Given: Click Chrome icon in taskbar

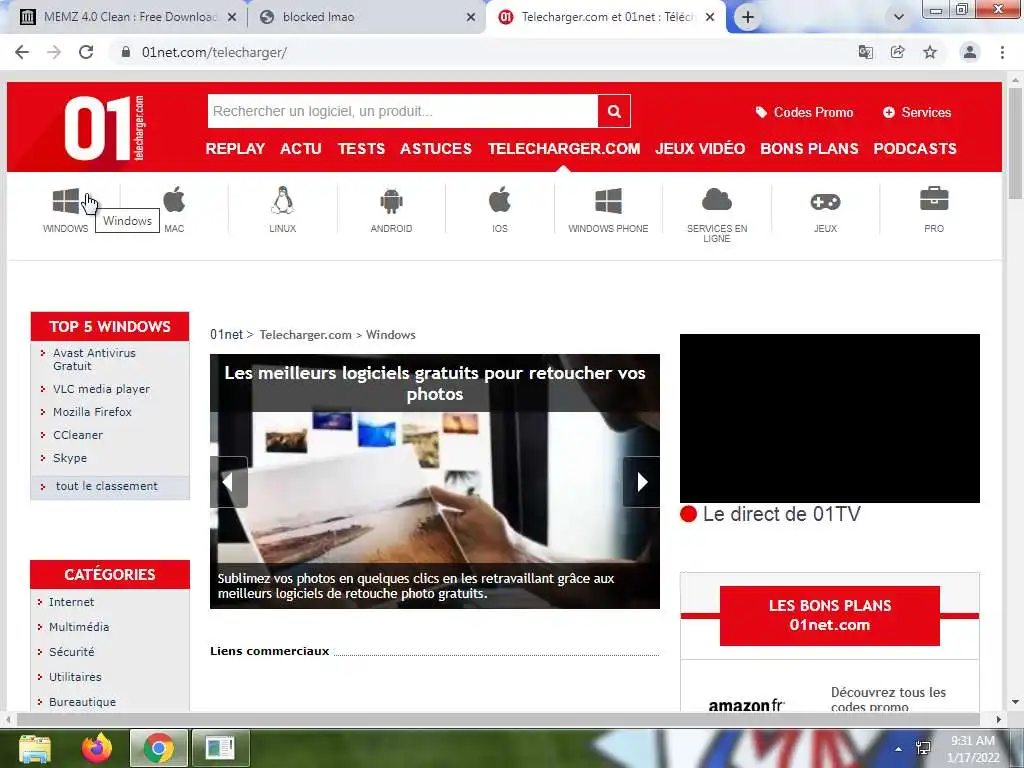Looking at the screenshot, I should (159, 748).
